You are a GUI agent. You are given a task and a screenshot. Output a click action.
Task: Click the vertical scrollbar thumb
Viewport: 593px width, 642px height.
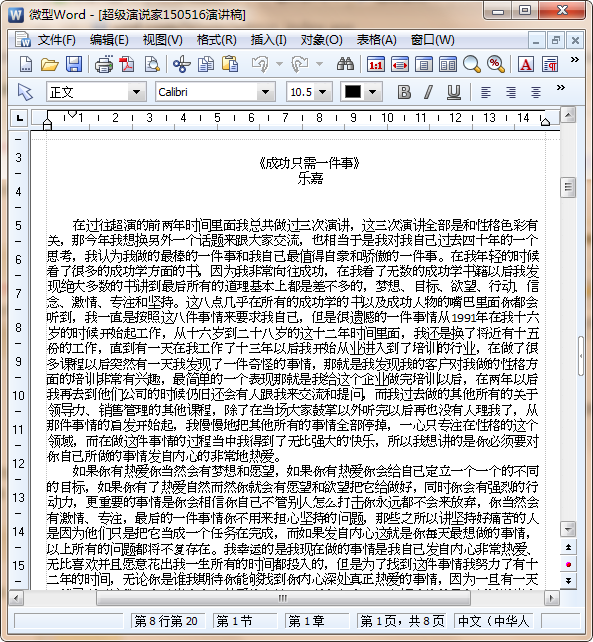pos(568,188)
